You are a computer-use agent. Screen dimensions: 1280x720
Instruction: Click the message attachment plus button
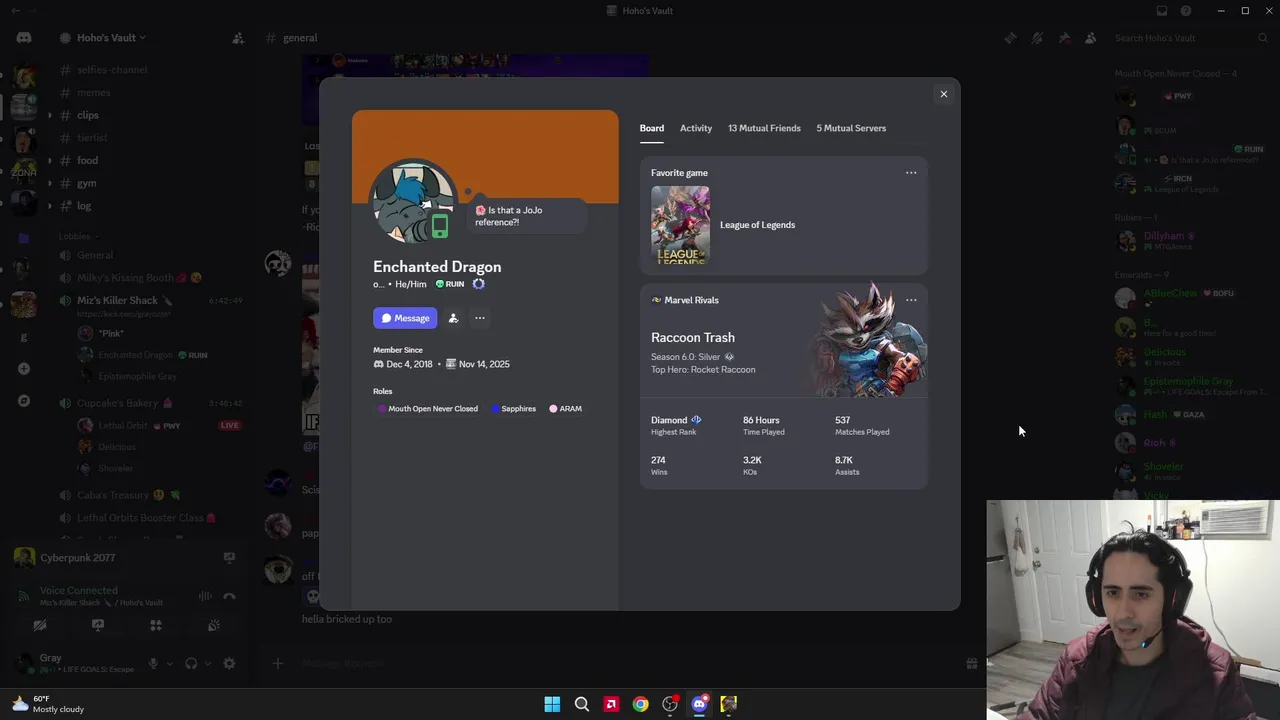pyautogui.click(x=278, y=663)
